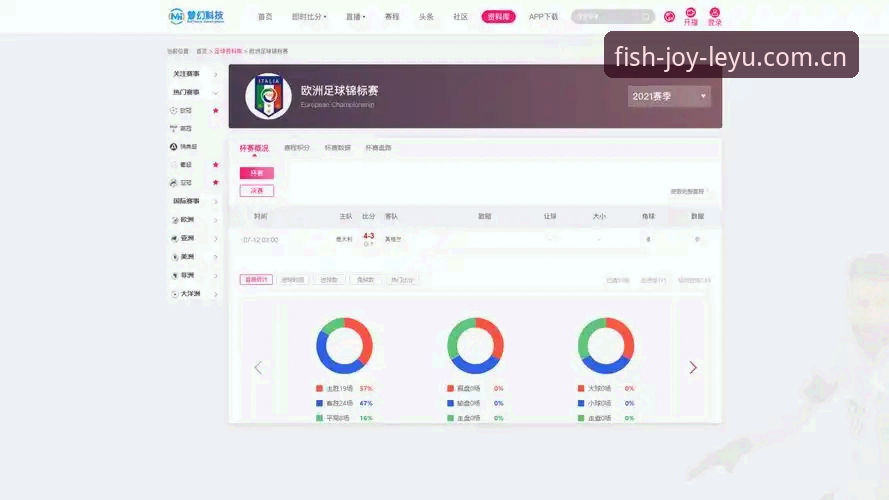Open the second league under 热门赛事
The width and height of the screenshot is (889, 500).
pos(186,129)
